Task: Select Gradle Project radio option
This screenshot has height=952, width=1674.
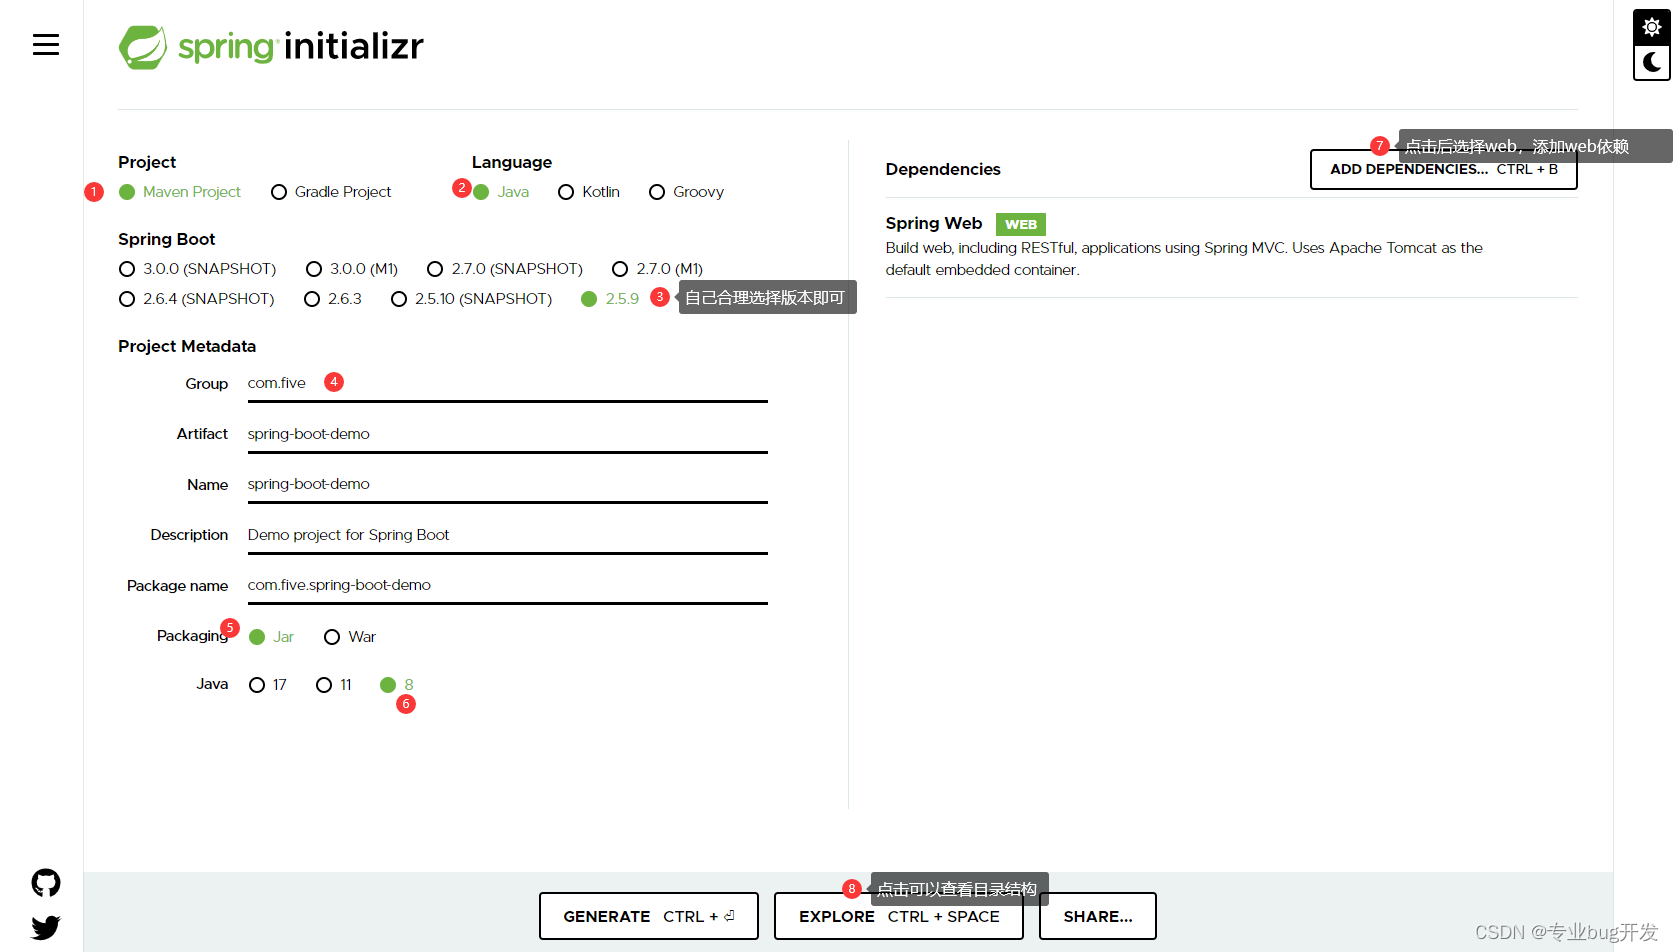Action: tap(331, 192)
